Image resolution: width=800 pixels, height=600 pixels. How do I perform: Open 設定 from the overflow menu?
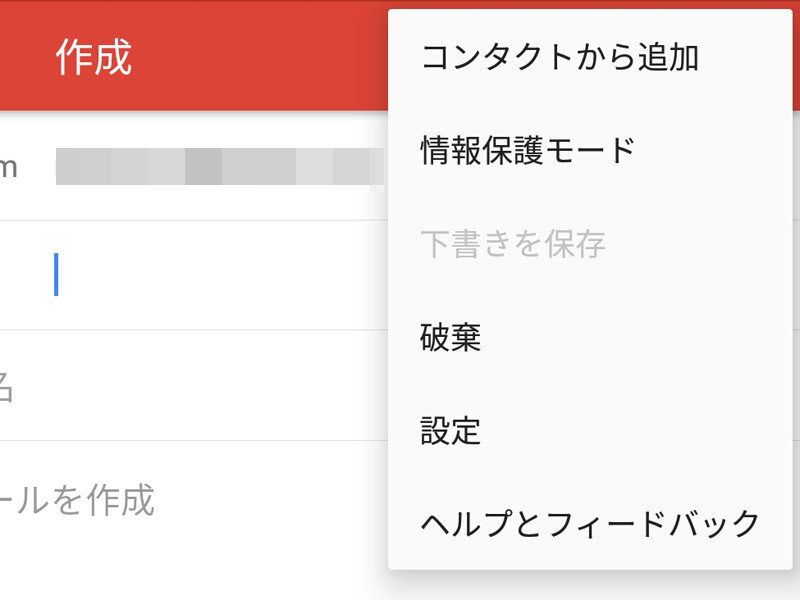(451, 431)
